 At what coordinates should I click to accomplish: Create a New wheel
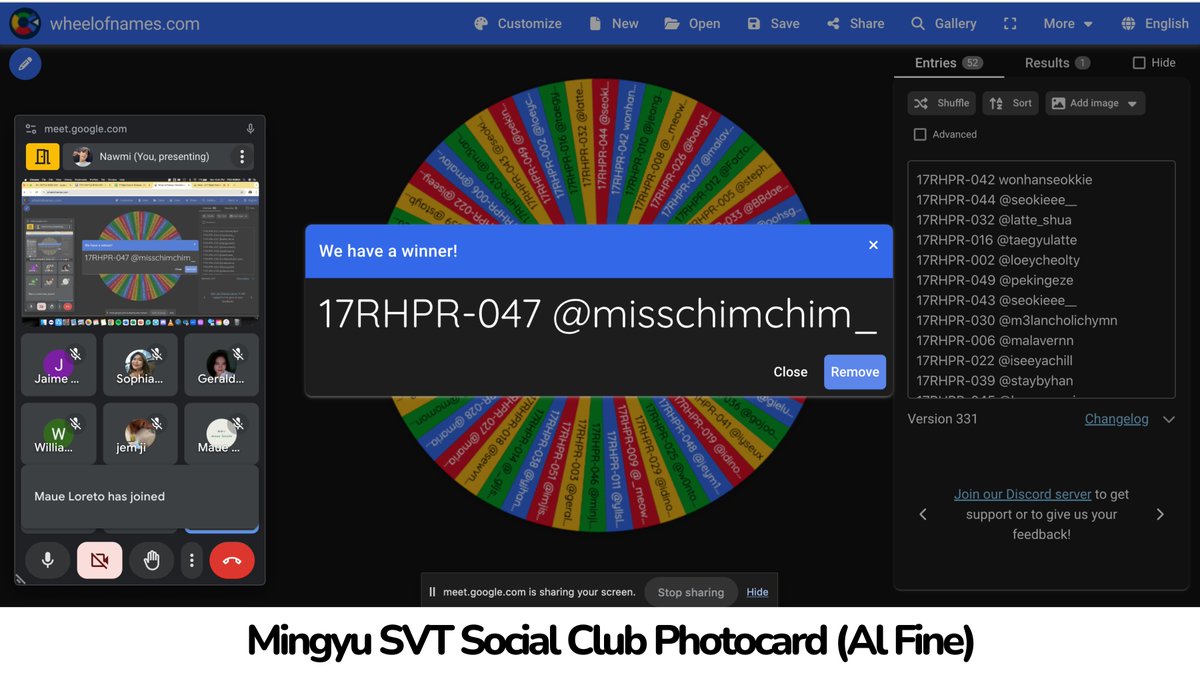tap(613, 23)
